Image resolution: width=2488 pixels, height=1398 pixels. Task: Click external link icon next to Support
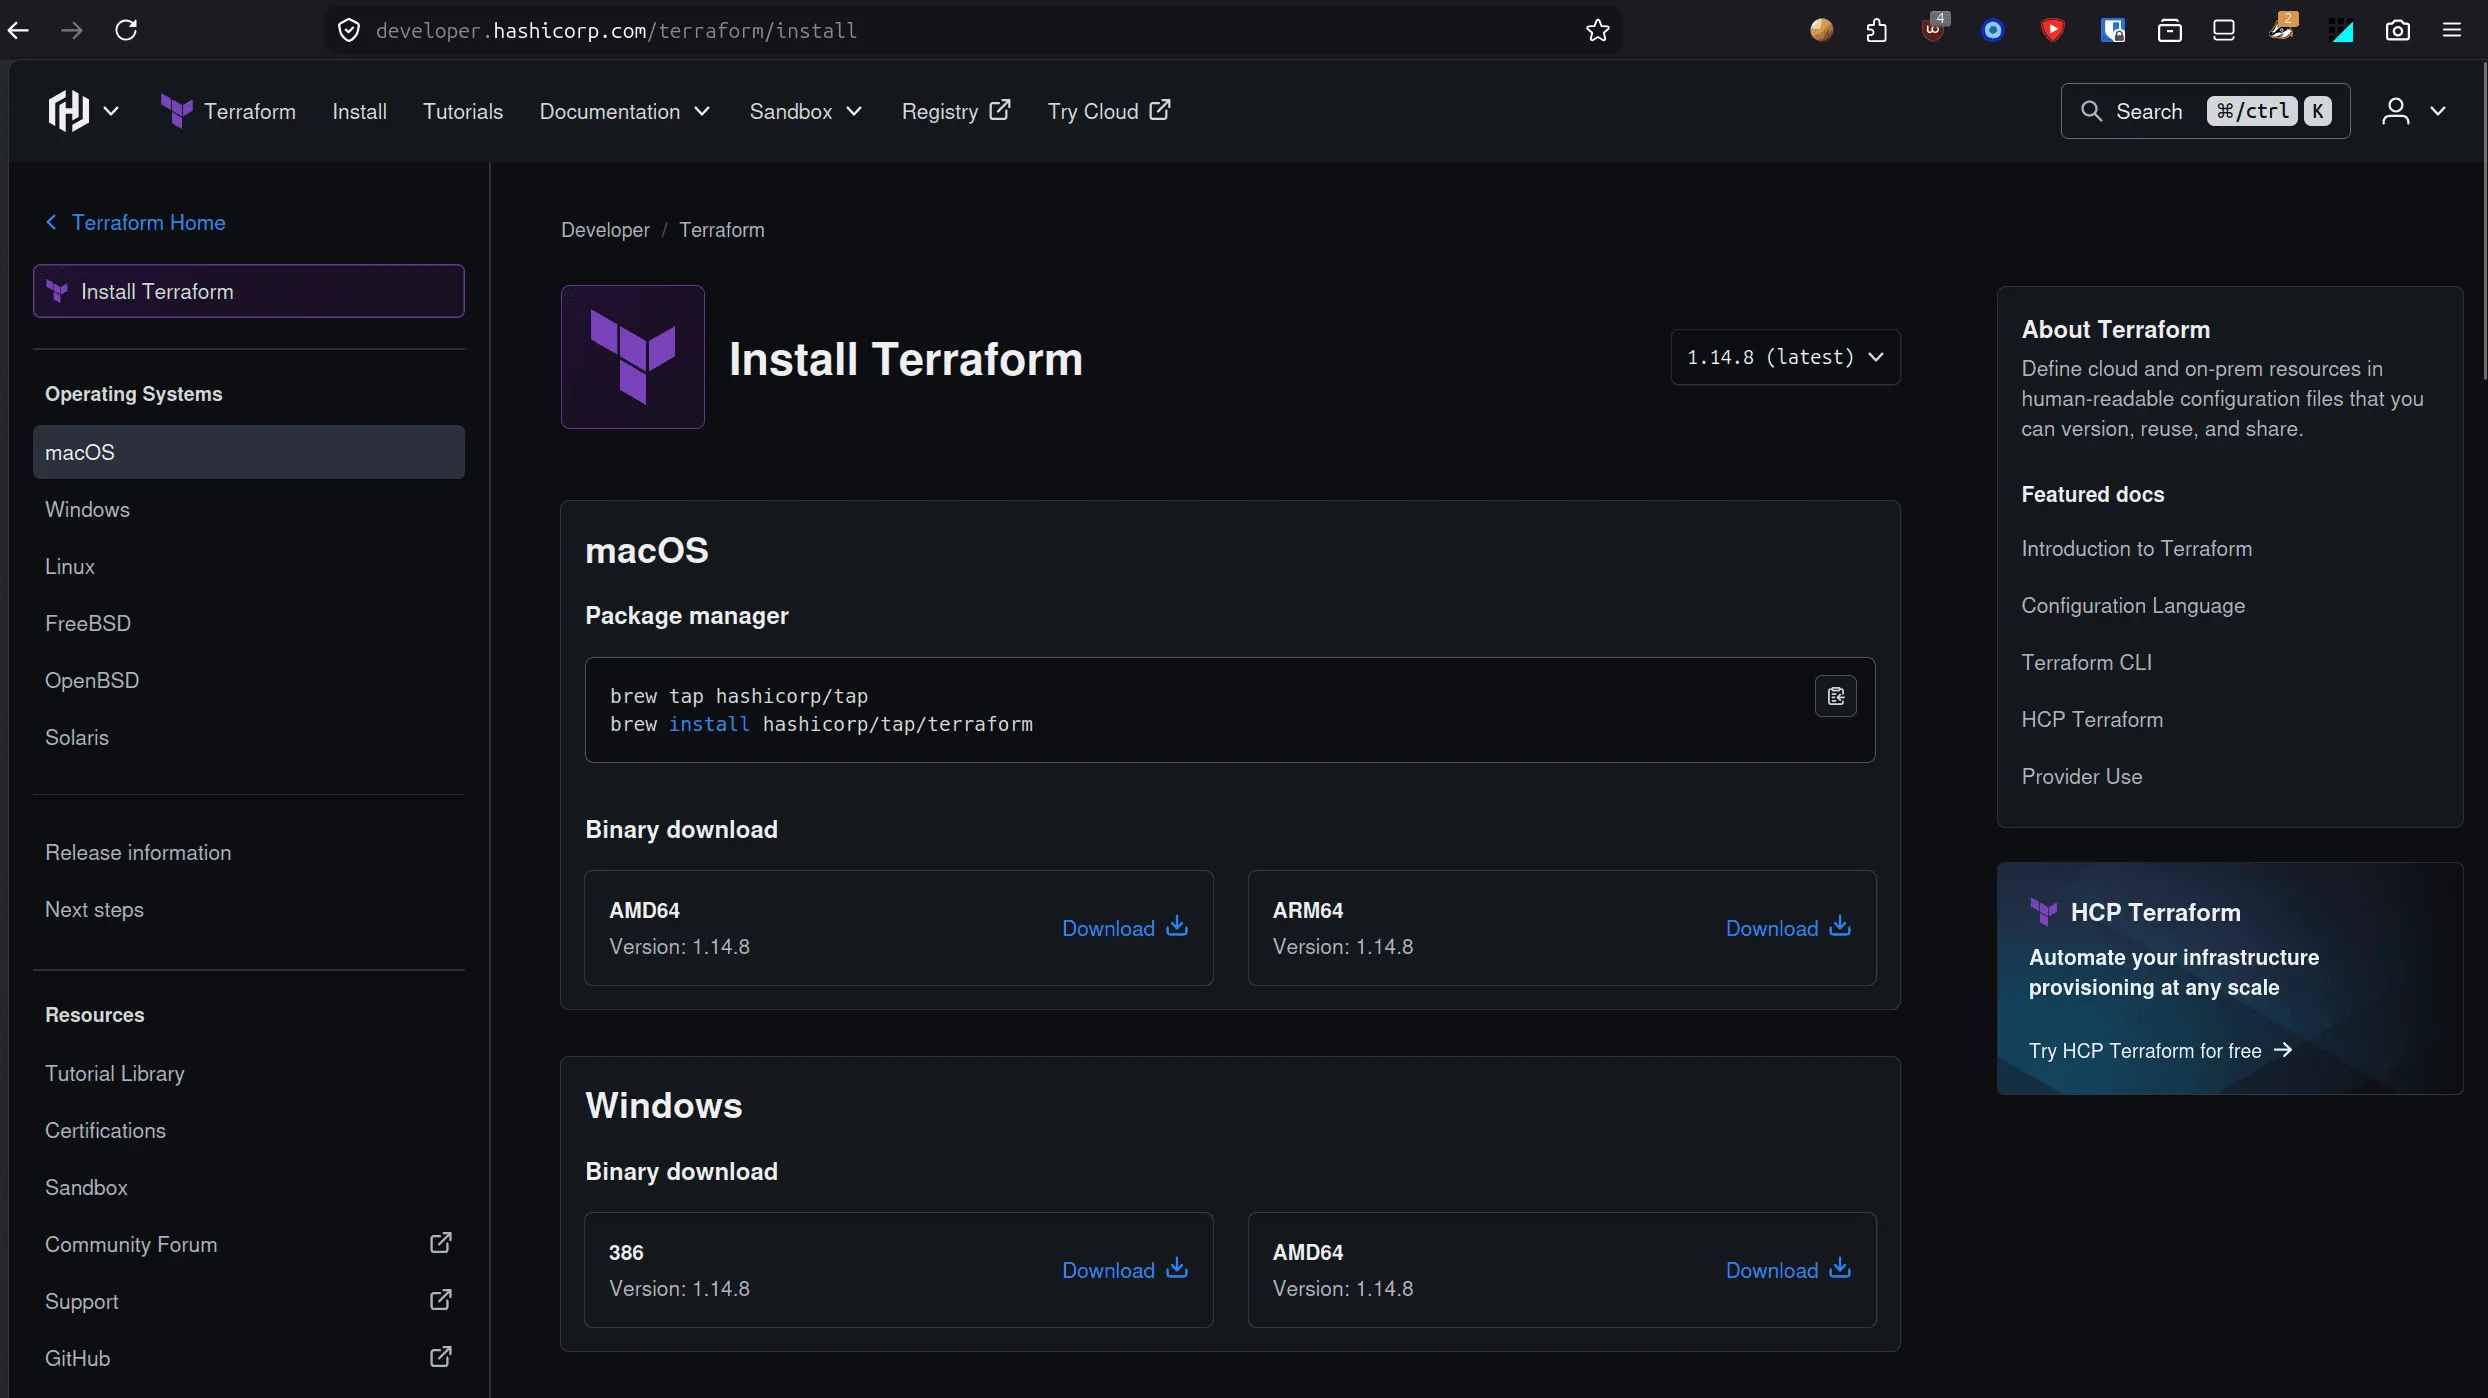[x=440, y=1300]
